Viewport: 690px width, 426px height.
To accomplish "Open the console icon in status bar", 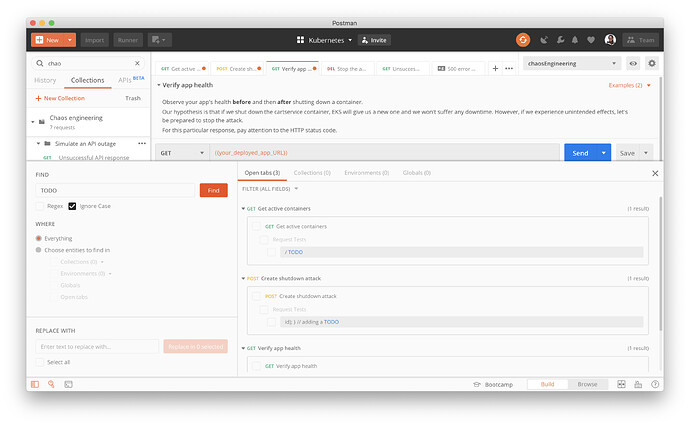I will [68, 384].
